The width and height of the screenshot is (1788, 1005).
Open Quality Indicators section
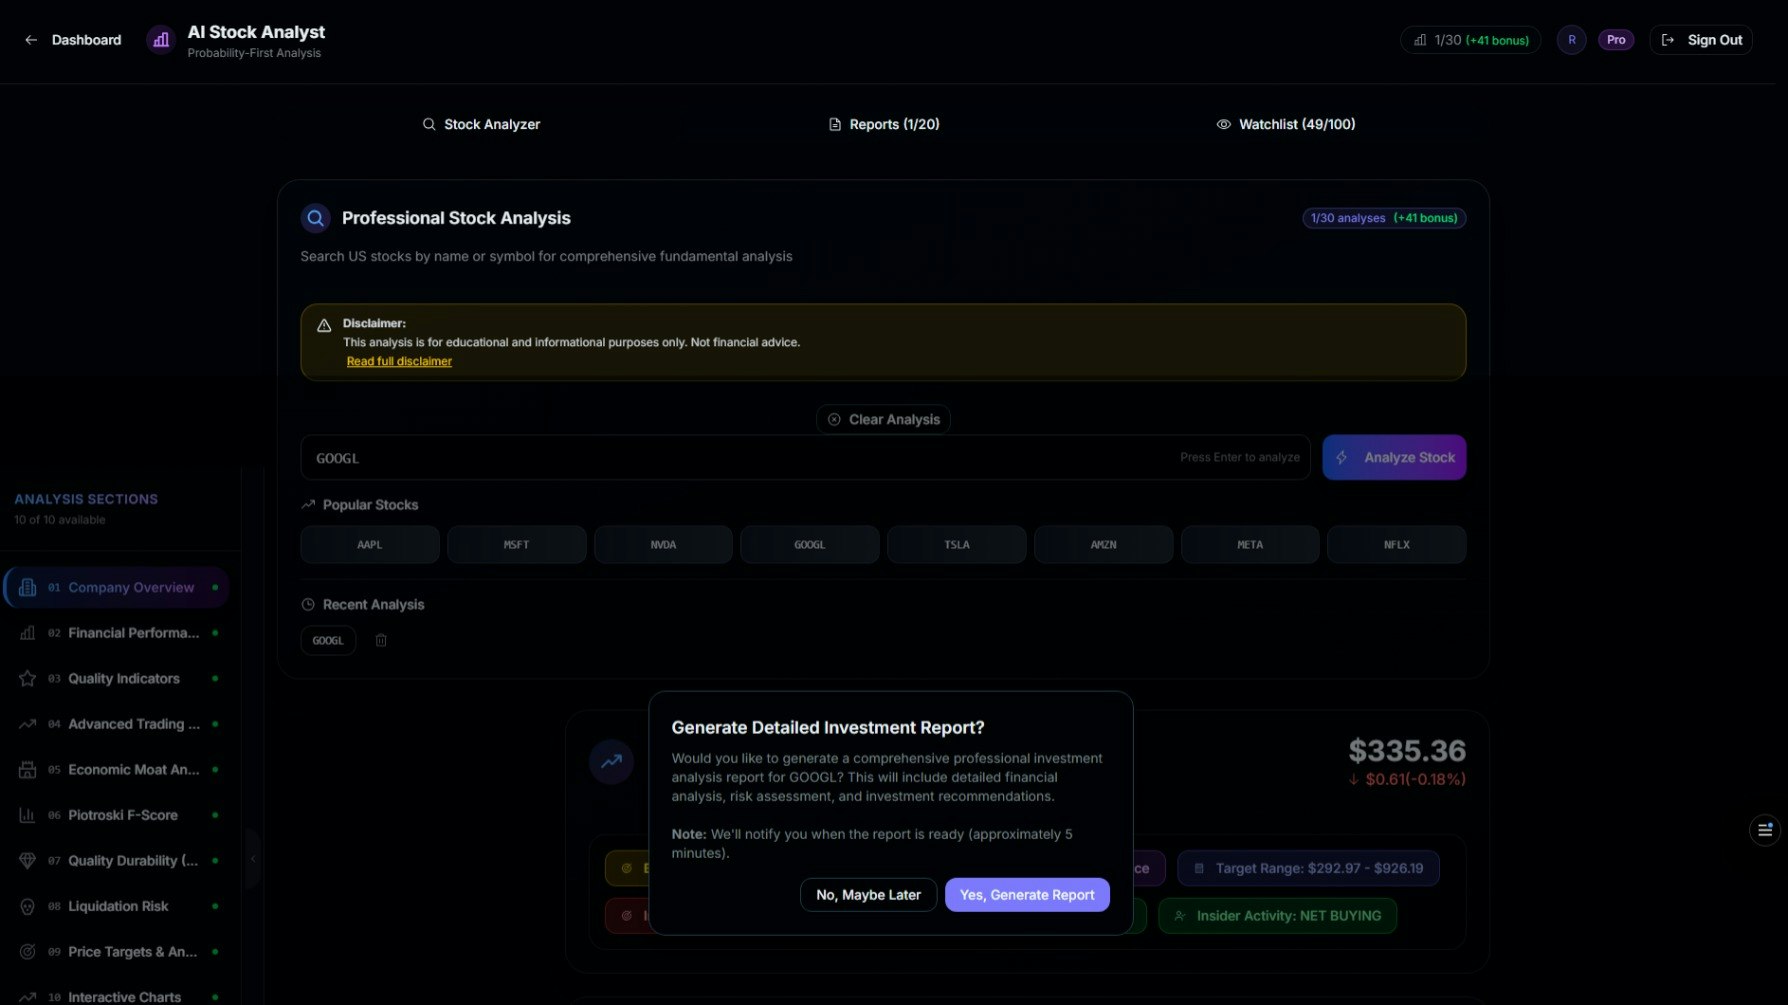click(117, 679)
